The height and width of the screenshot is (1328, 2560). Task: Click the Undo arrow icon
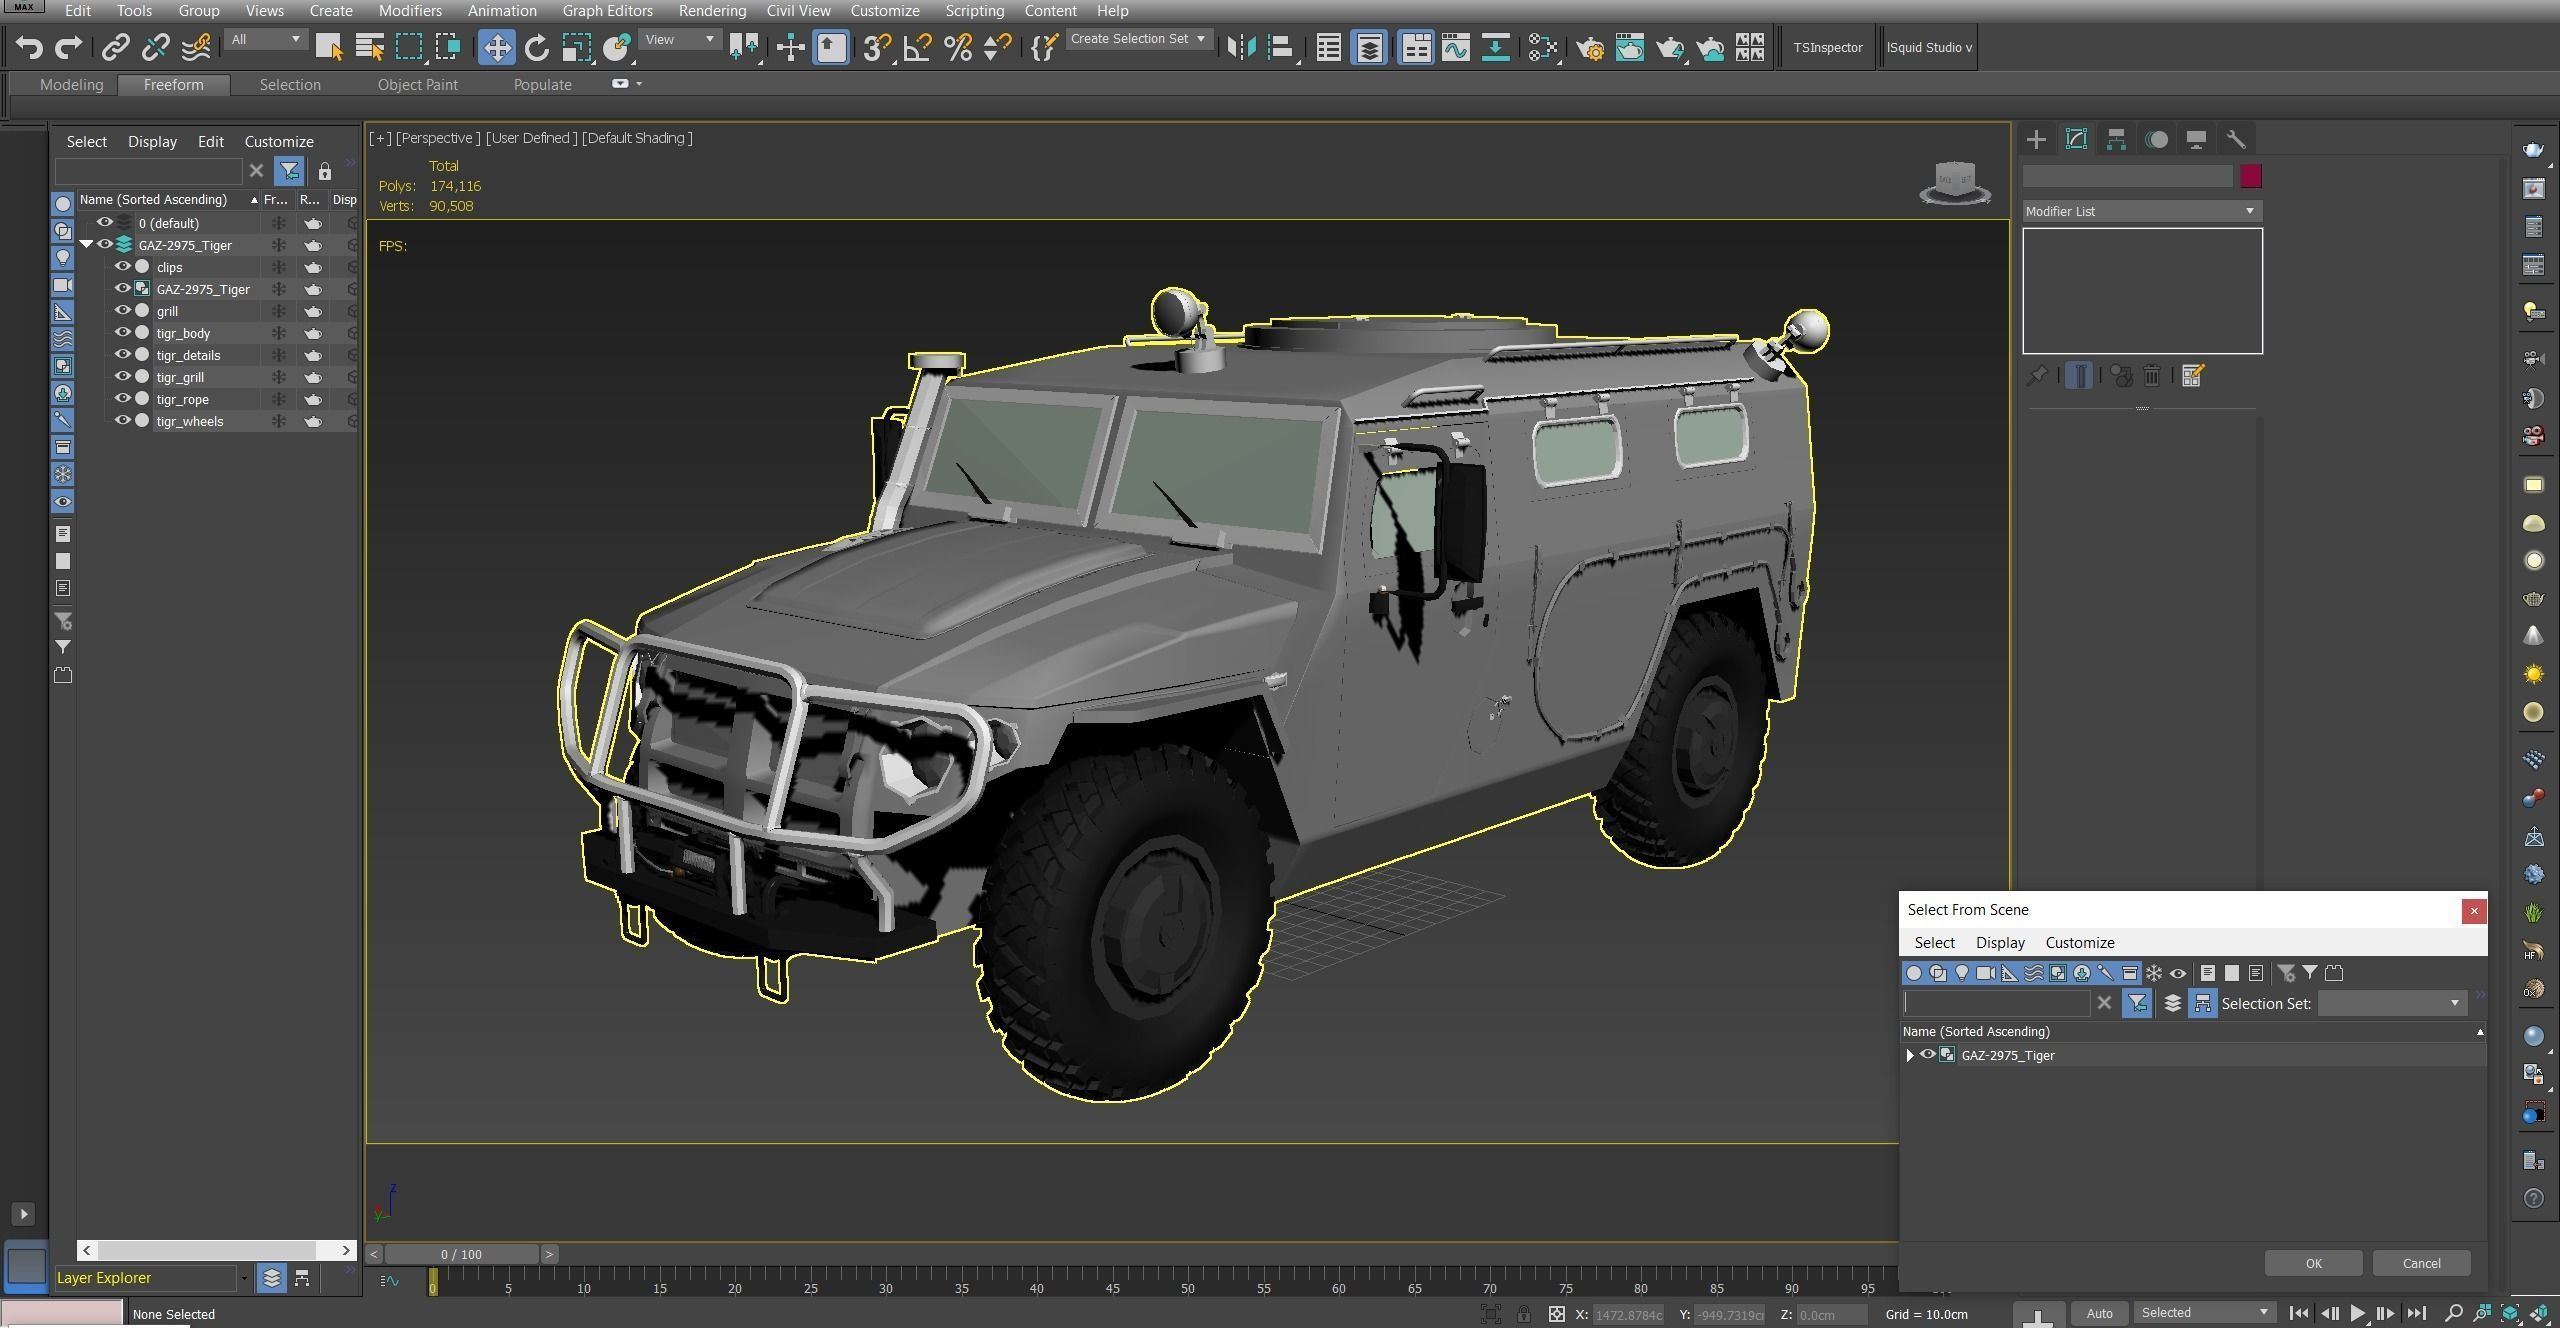(29, 47)
